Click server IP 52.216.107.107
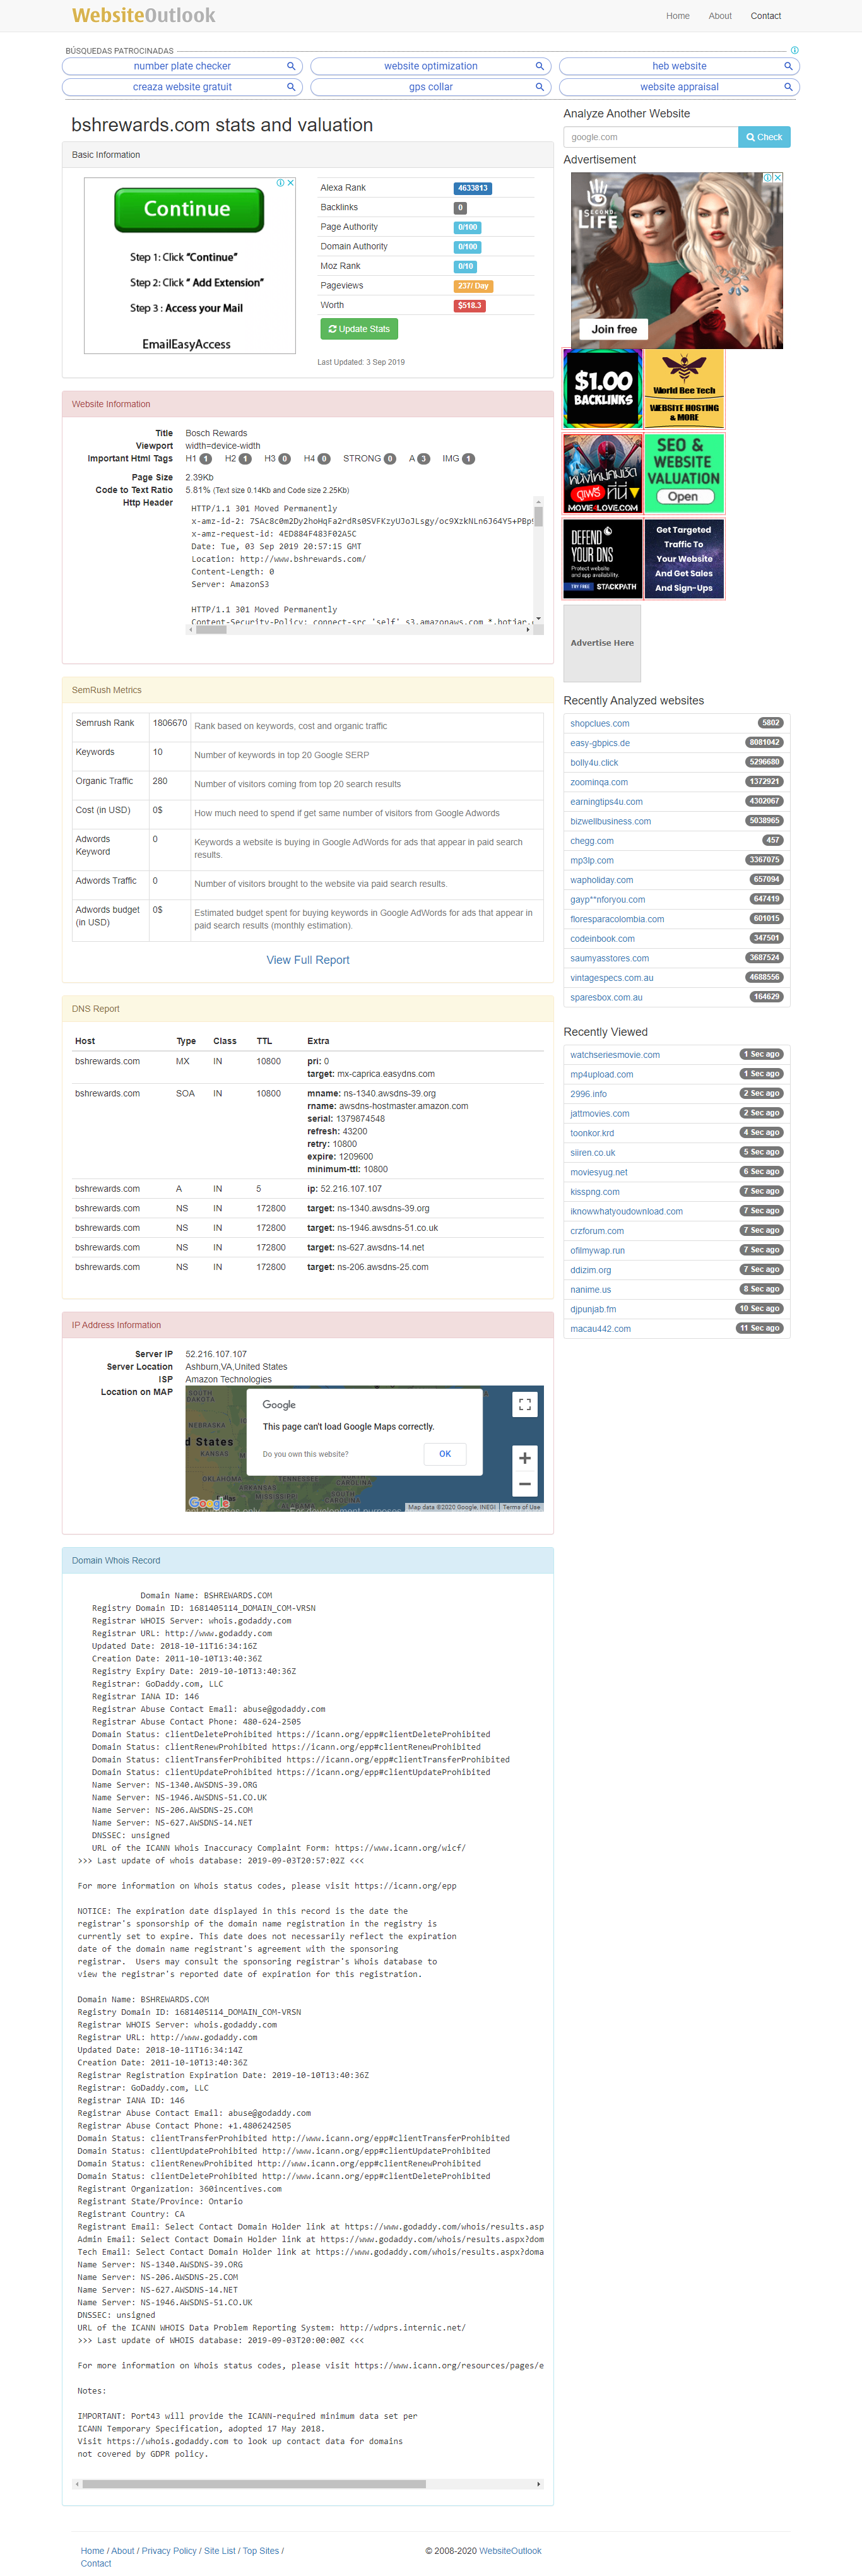 216,1354
